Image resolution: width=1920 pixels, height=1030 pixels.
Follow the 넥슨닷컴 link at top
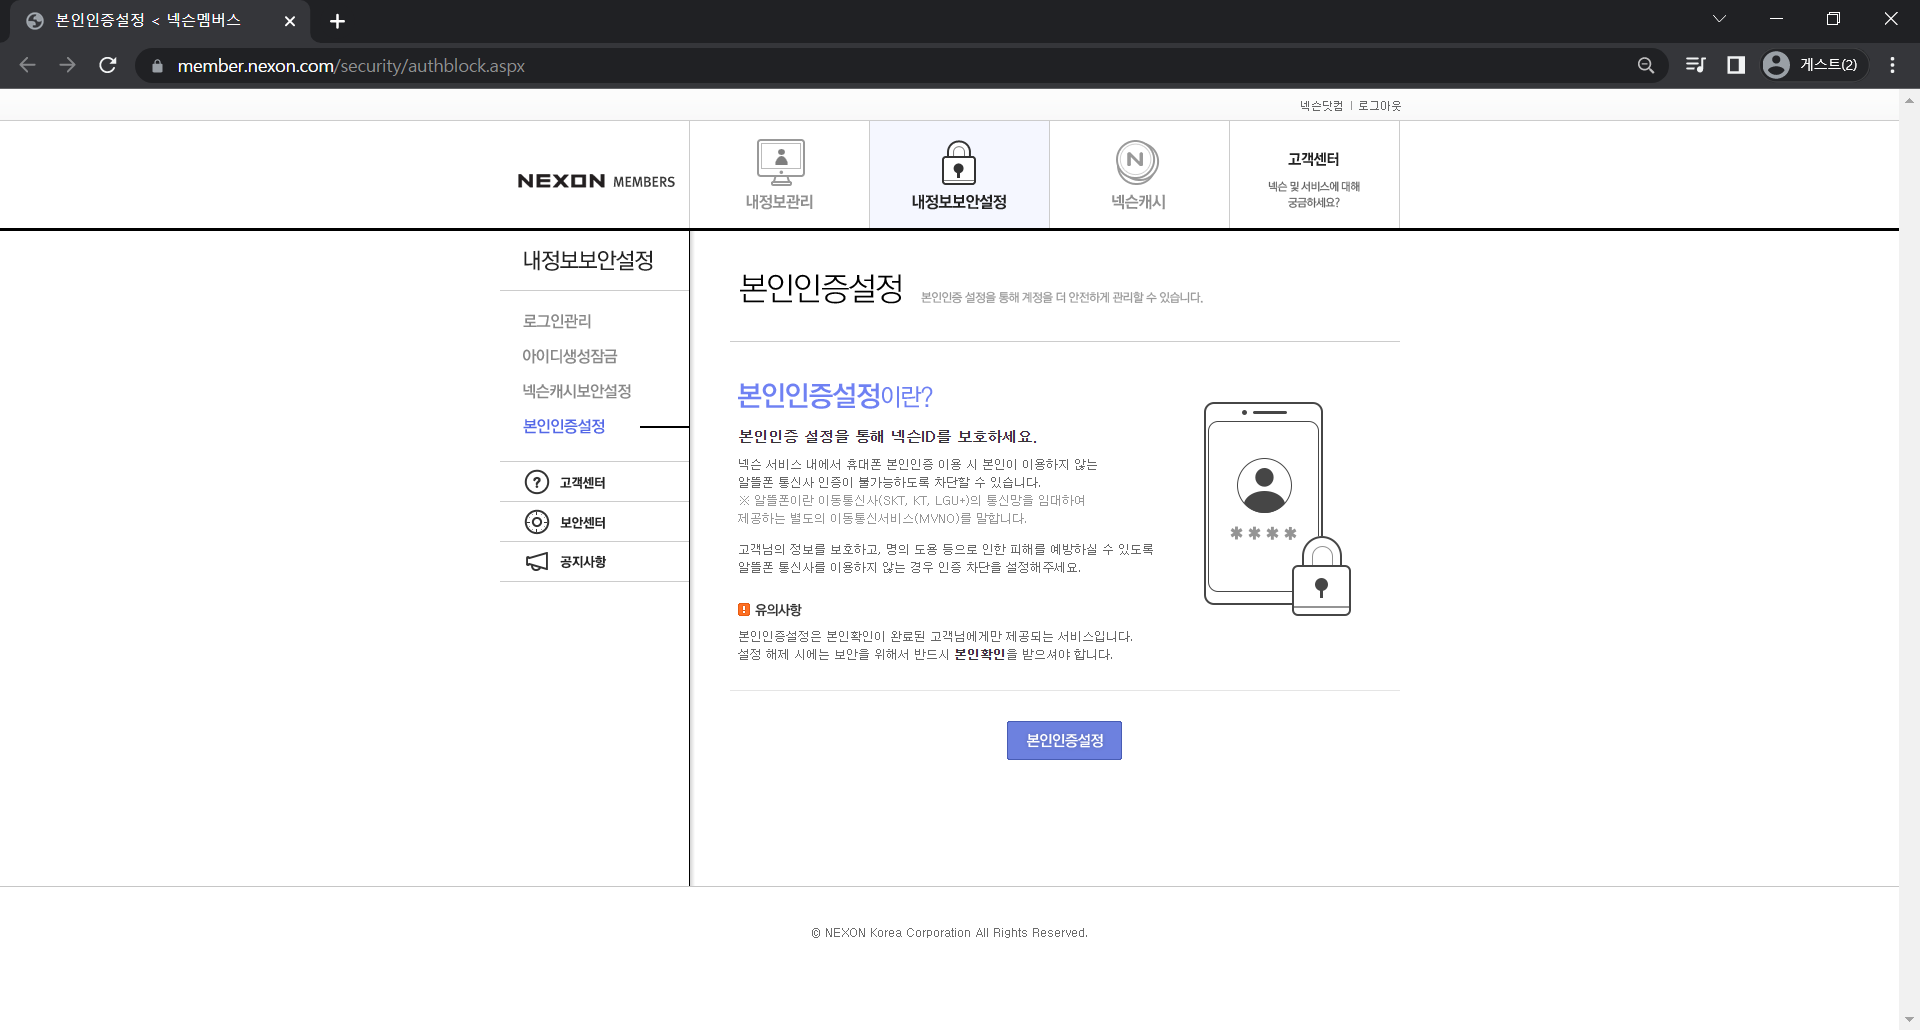coord(1321,105)
